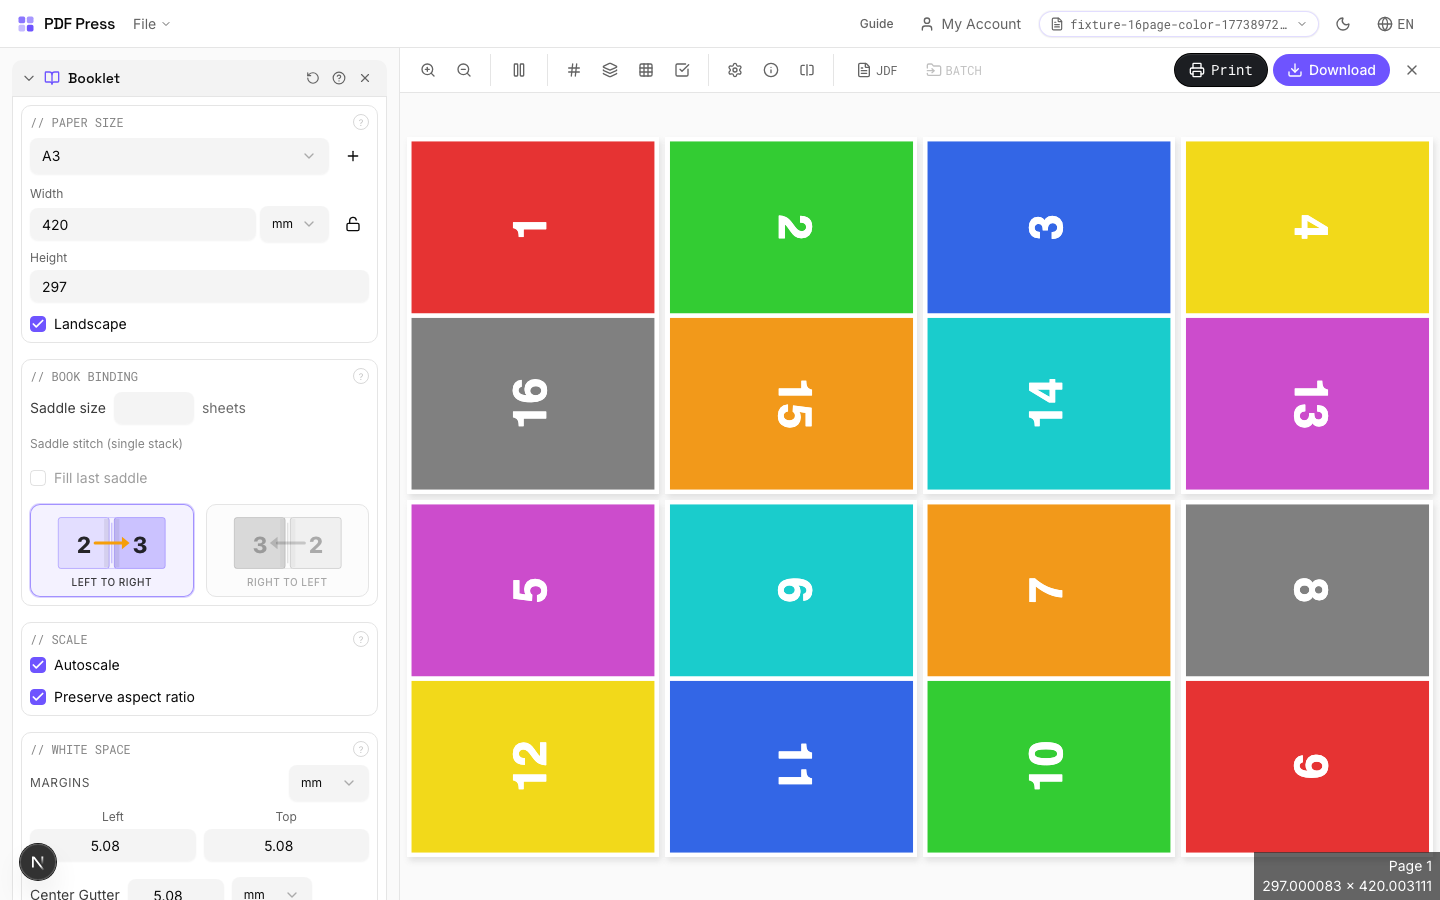Collapse the Booklet panel with its chevron
The width and height of the screenshot is (1440, 900).
(x=29, y=77)
